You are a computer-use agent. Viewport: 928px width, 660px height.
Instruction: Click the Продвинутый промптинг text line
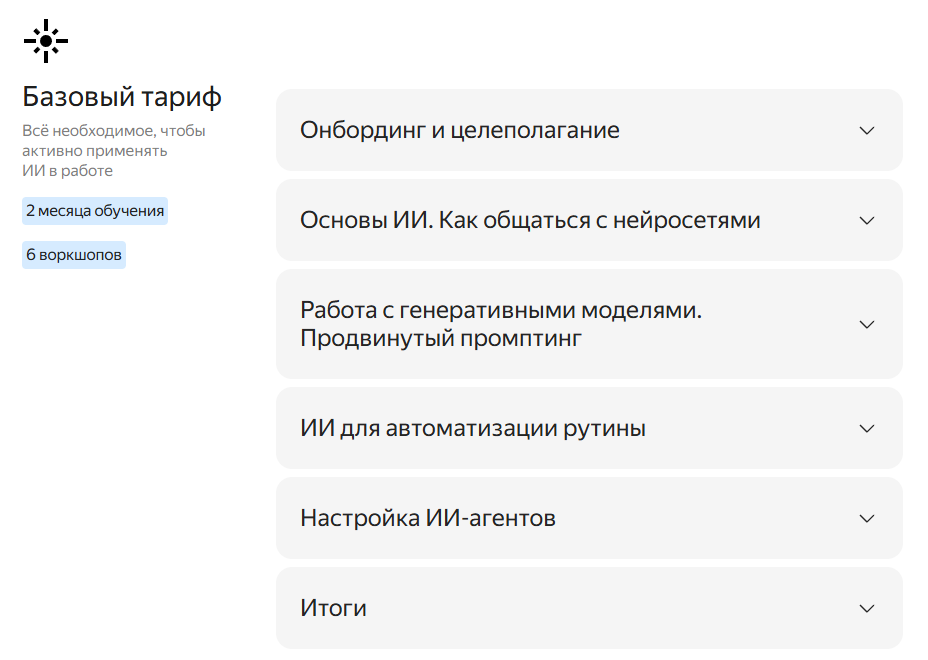tap(441, 339)
